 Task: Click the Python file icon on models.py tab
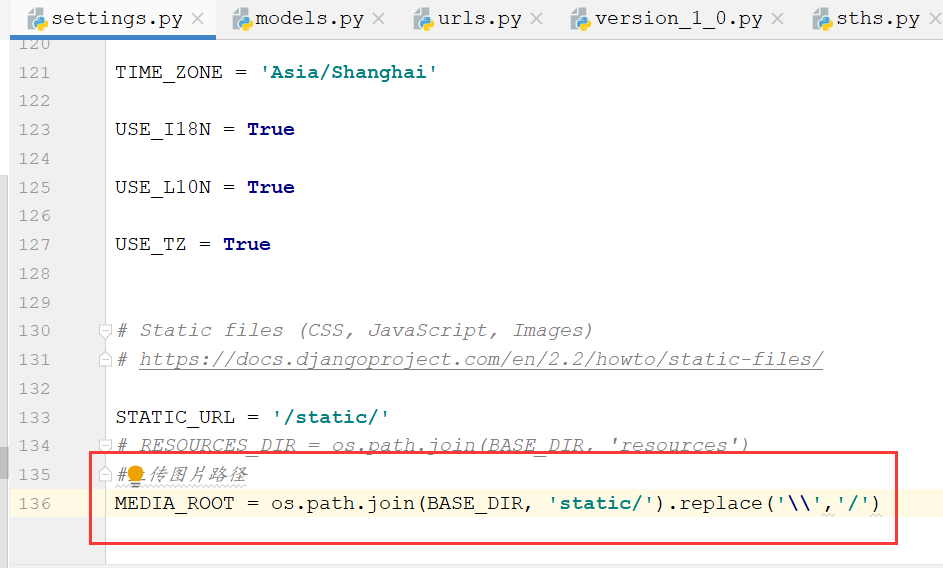click(x=242, y=20)
